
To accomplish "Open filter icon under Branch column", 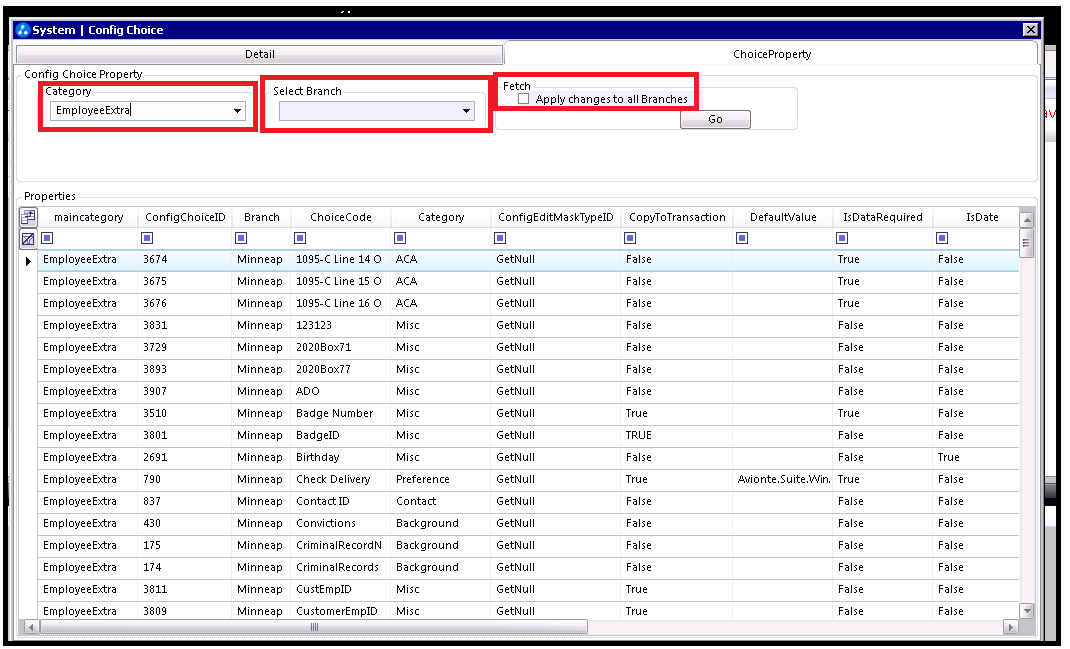I will point(241,238).
